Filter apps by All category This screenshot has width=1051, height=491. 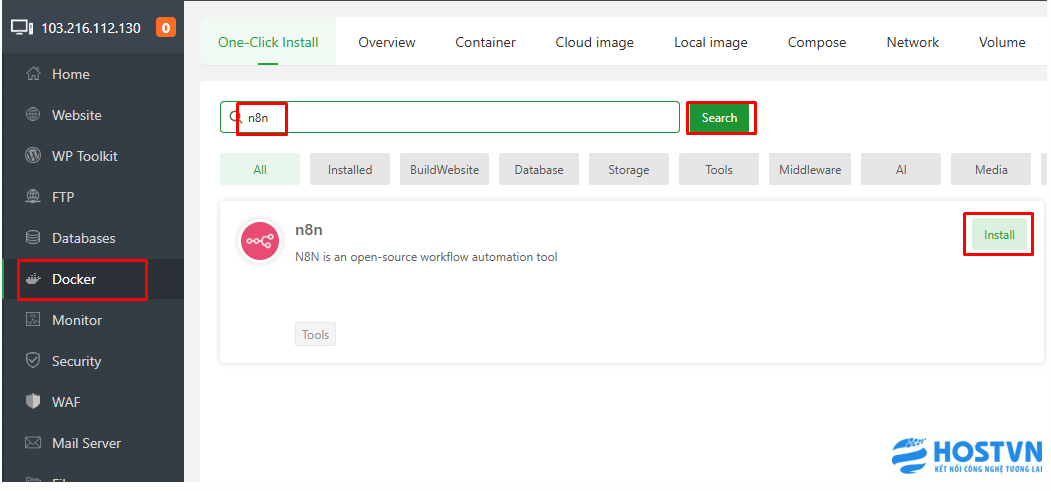point(260,169)
